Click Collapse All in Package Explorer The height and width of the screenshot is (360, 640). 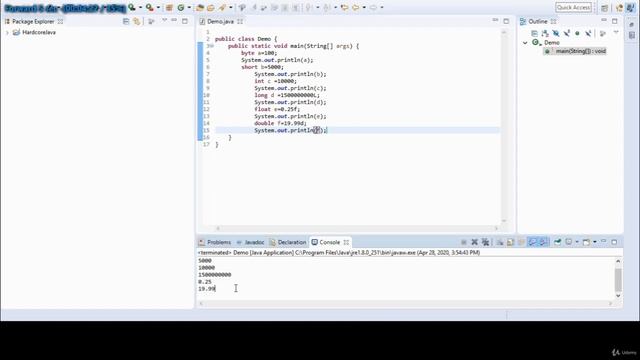coord(126,21)
